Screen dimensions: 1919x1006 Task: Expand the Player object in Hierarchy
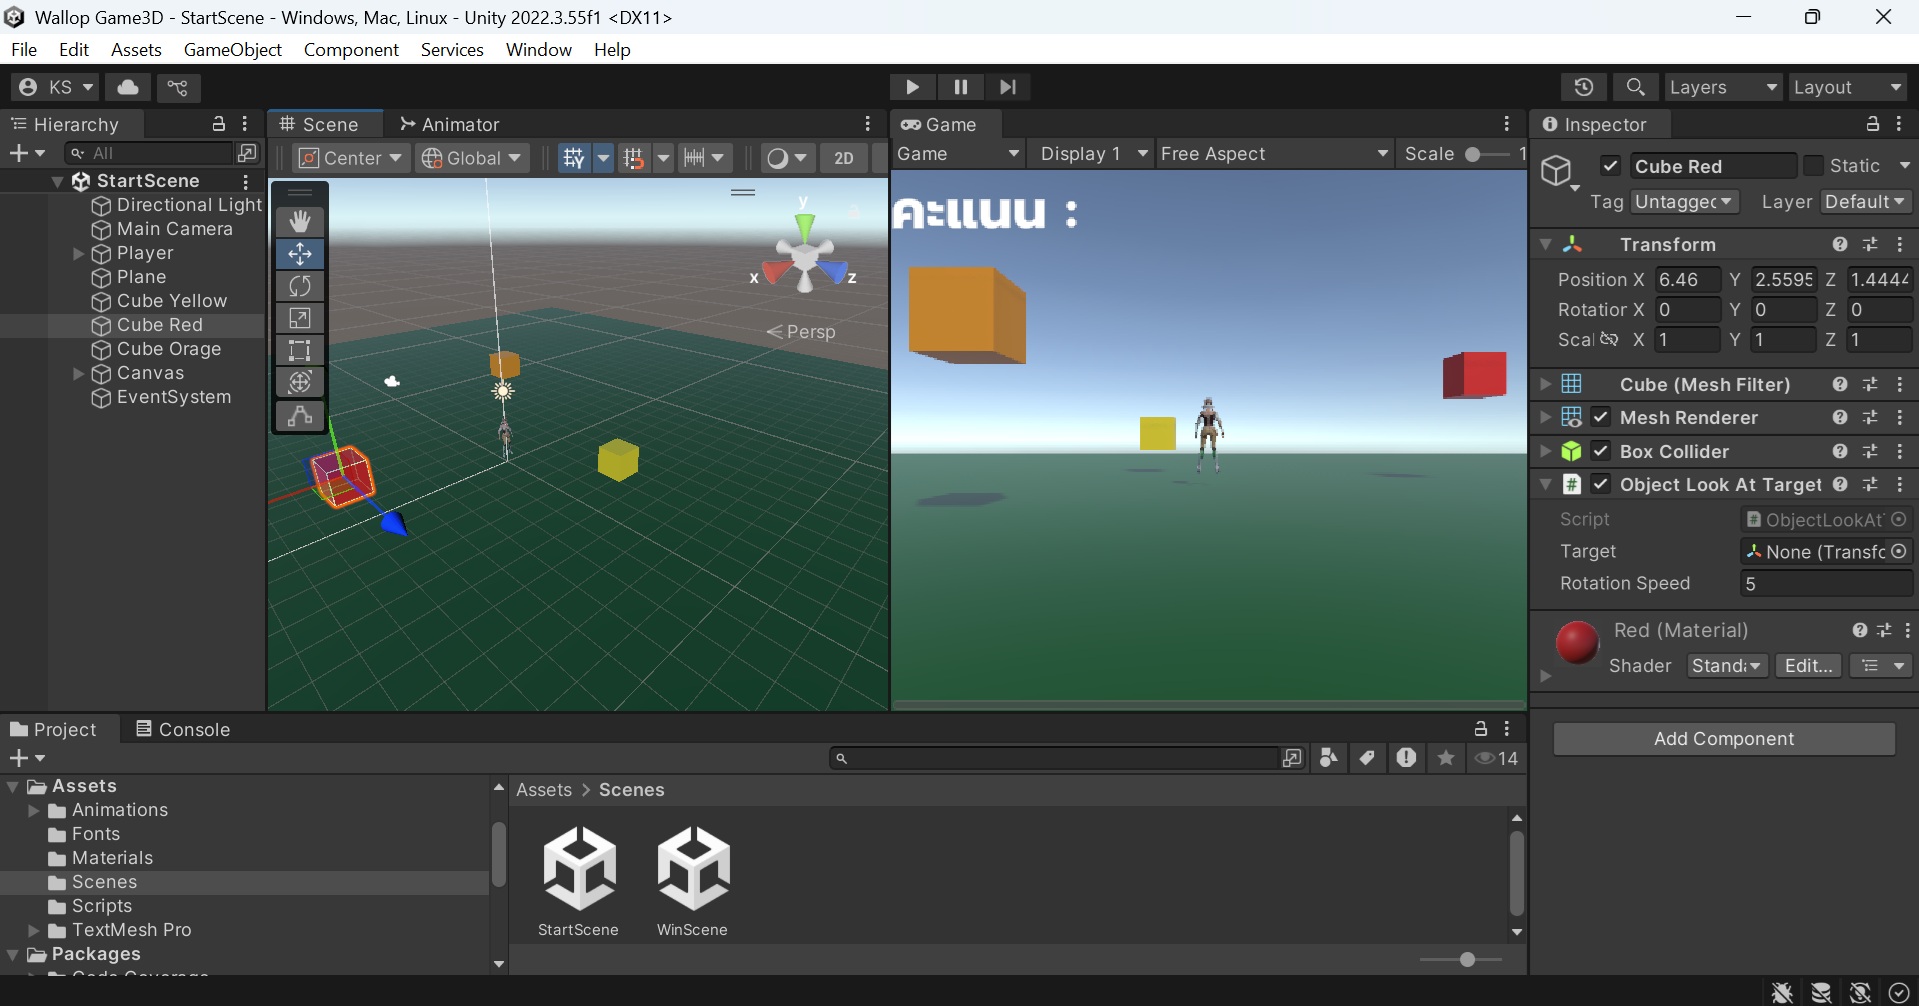pyautogui.click(x=78, y=253)
